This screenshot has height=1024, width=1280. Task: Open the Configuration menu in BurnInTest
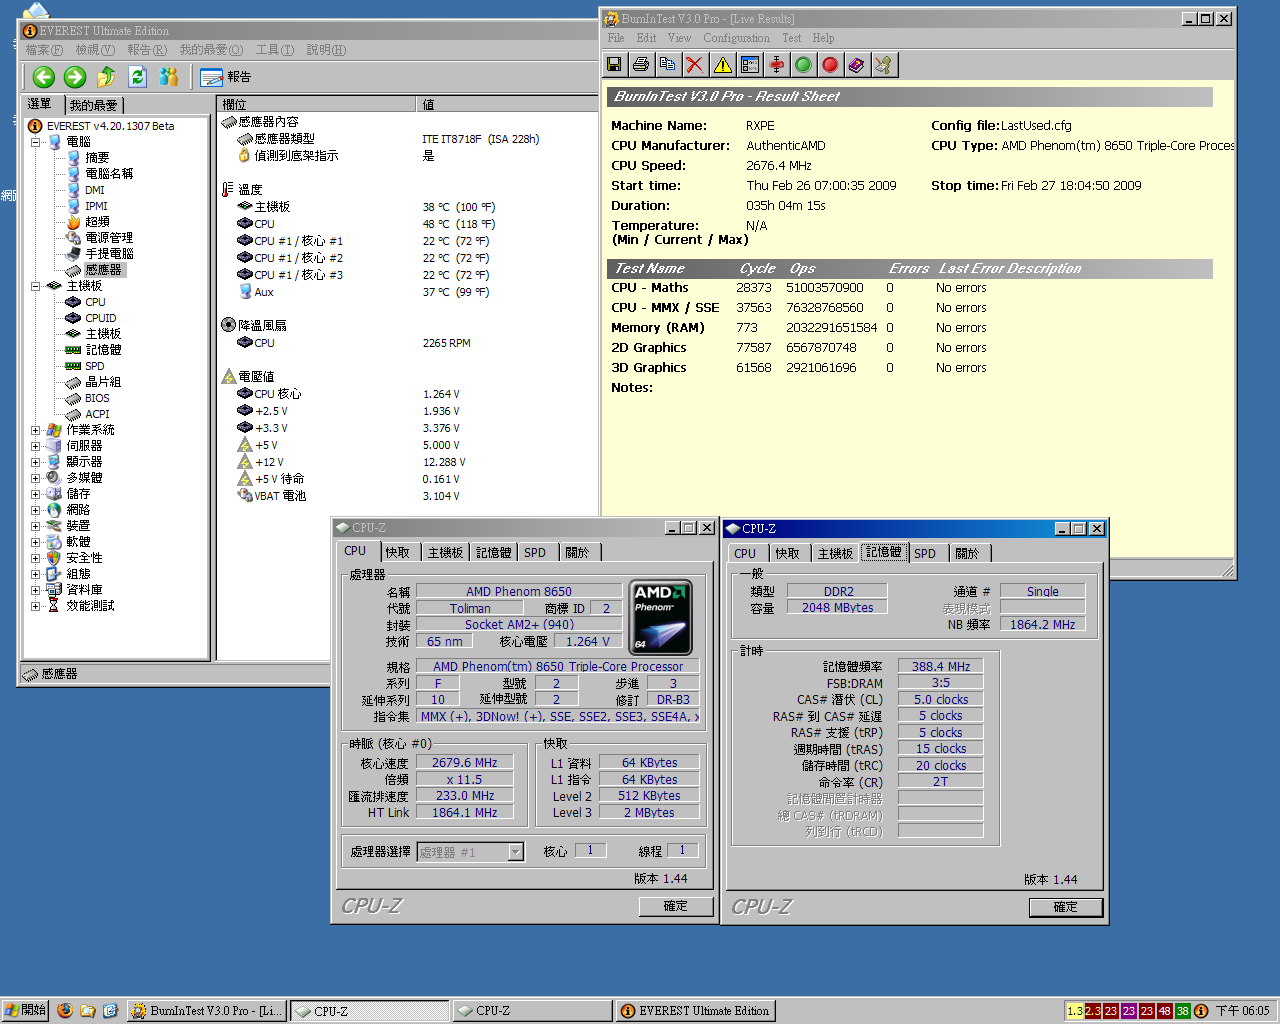tap(736, 38)
